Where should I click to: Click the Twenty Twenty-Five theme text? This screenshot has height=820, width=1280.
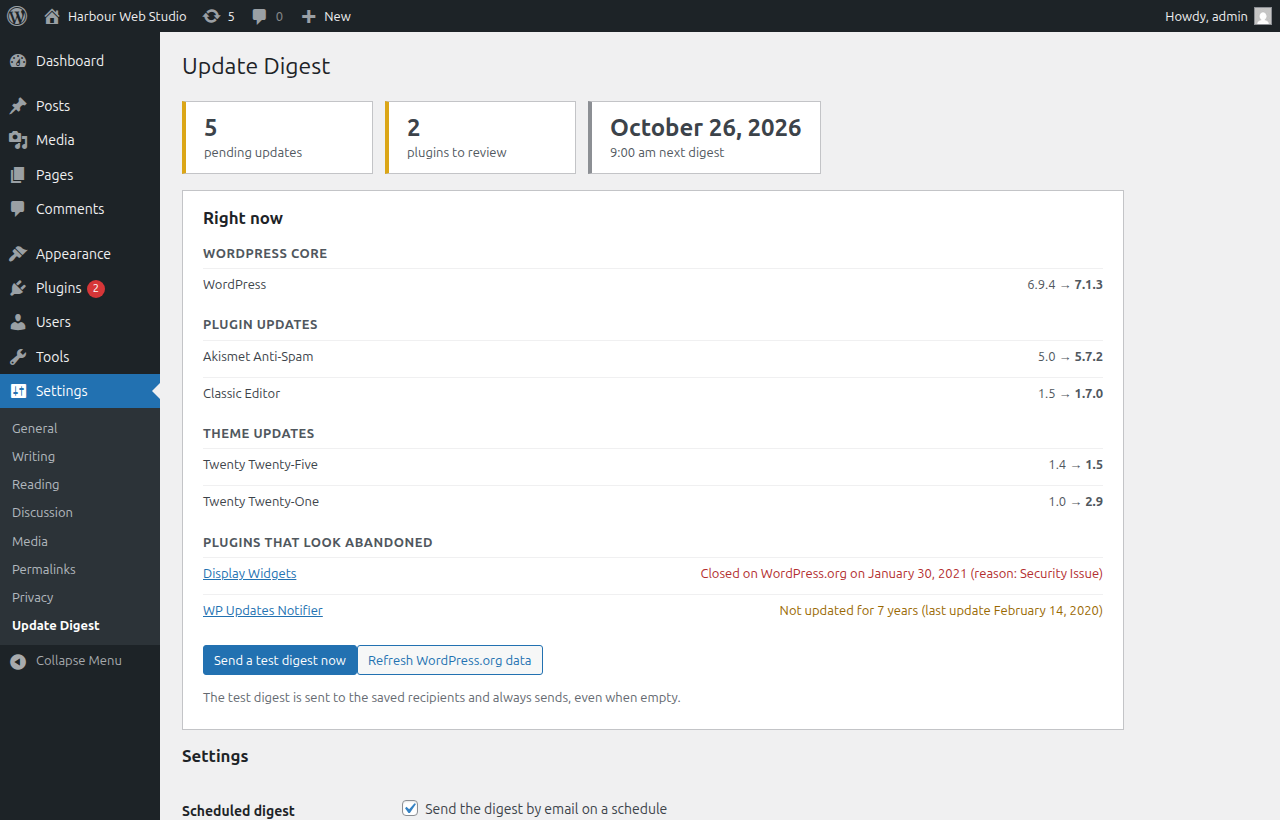(260, 464)
